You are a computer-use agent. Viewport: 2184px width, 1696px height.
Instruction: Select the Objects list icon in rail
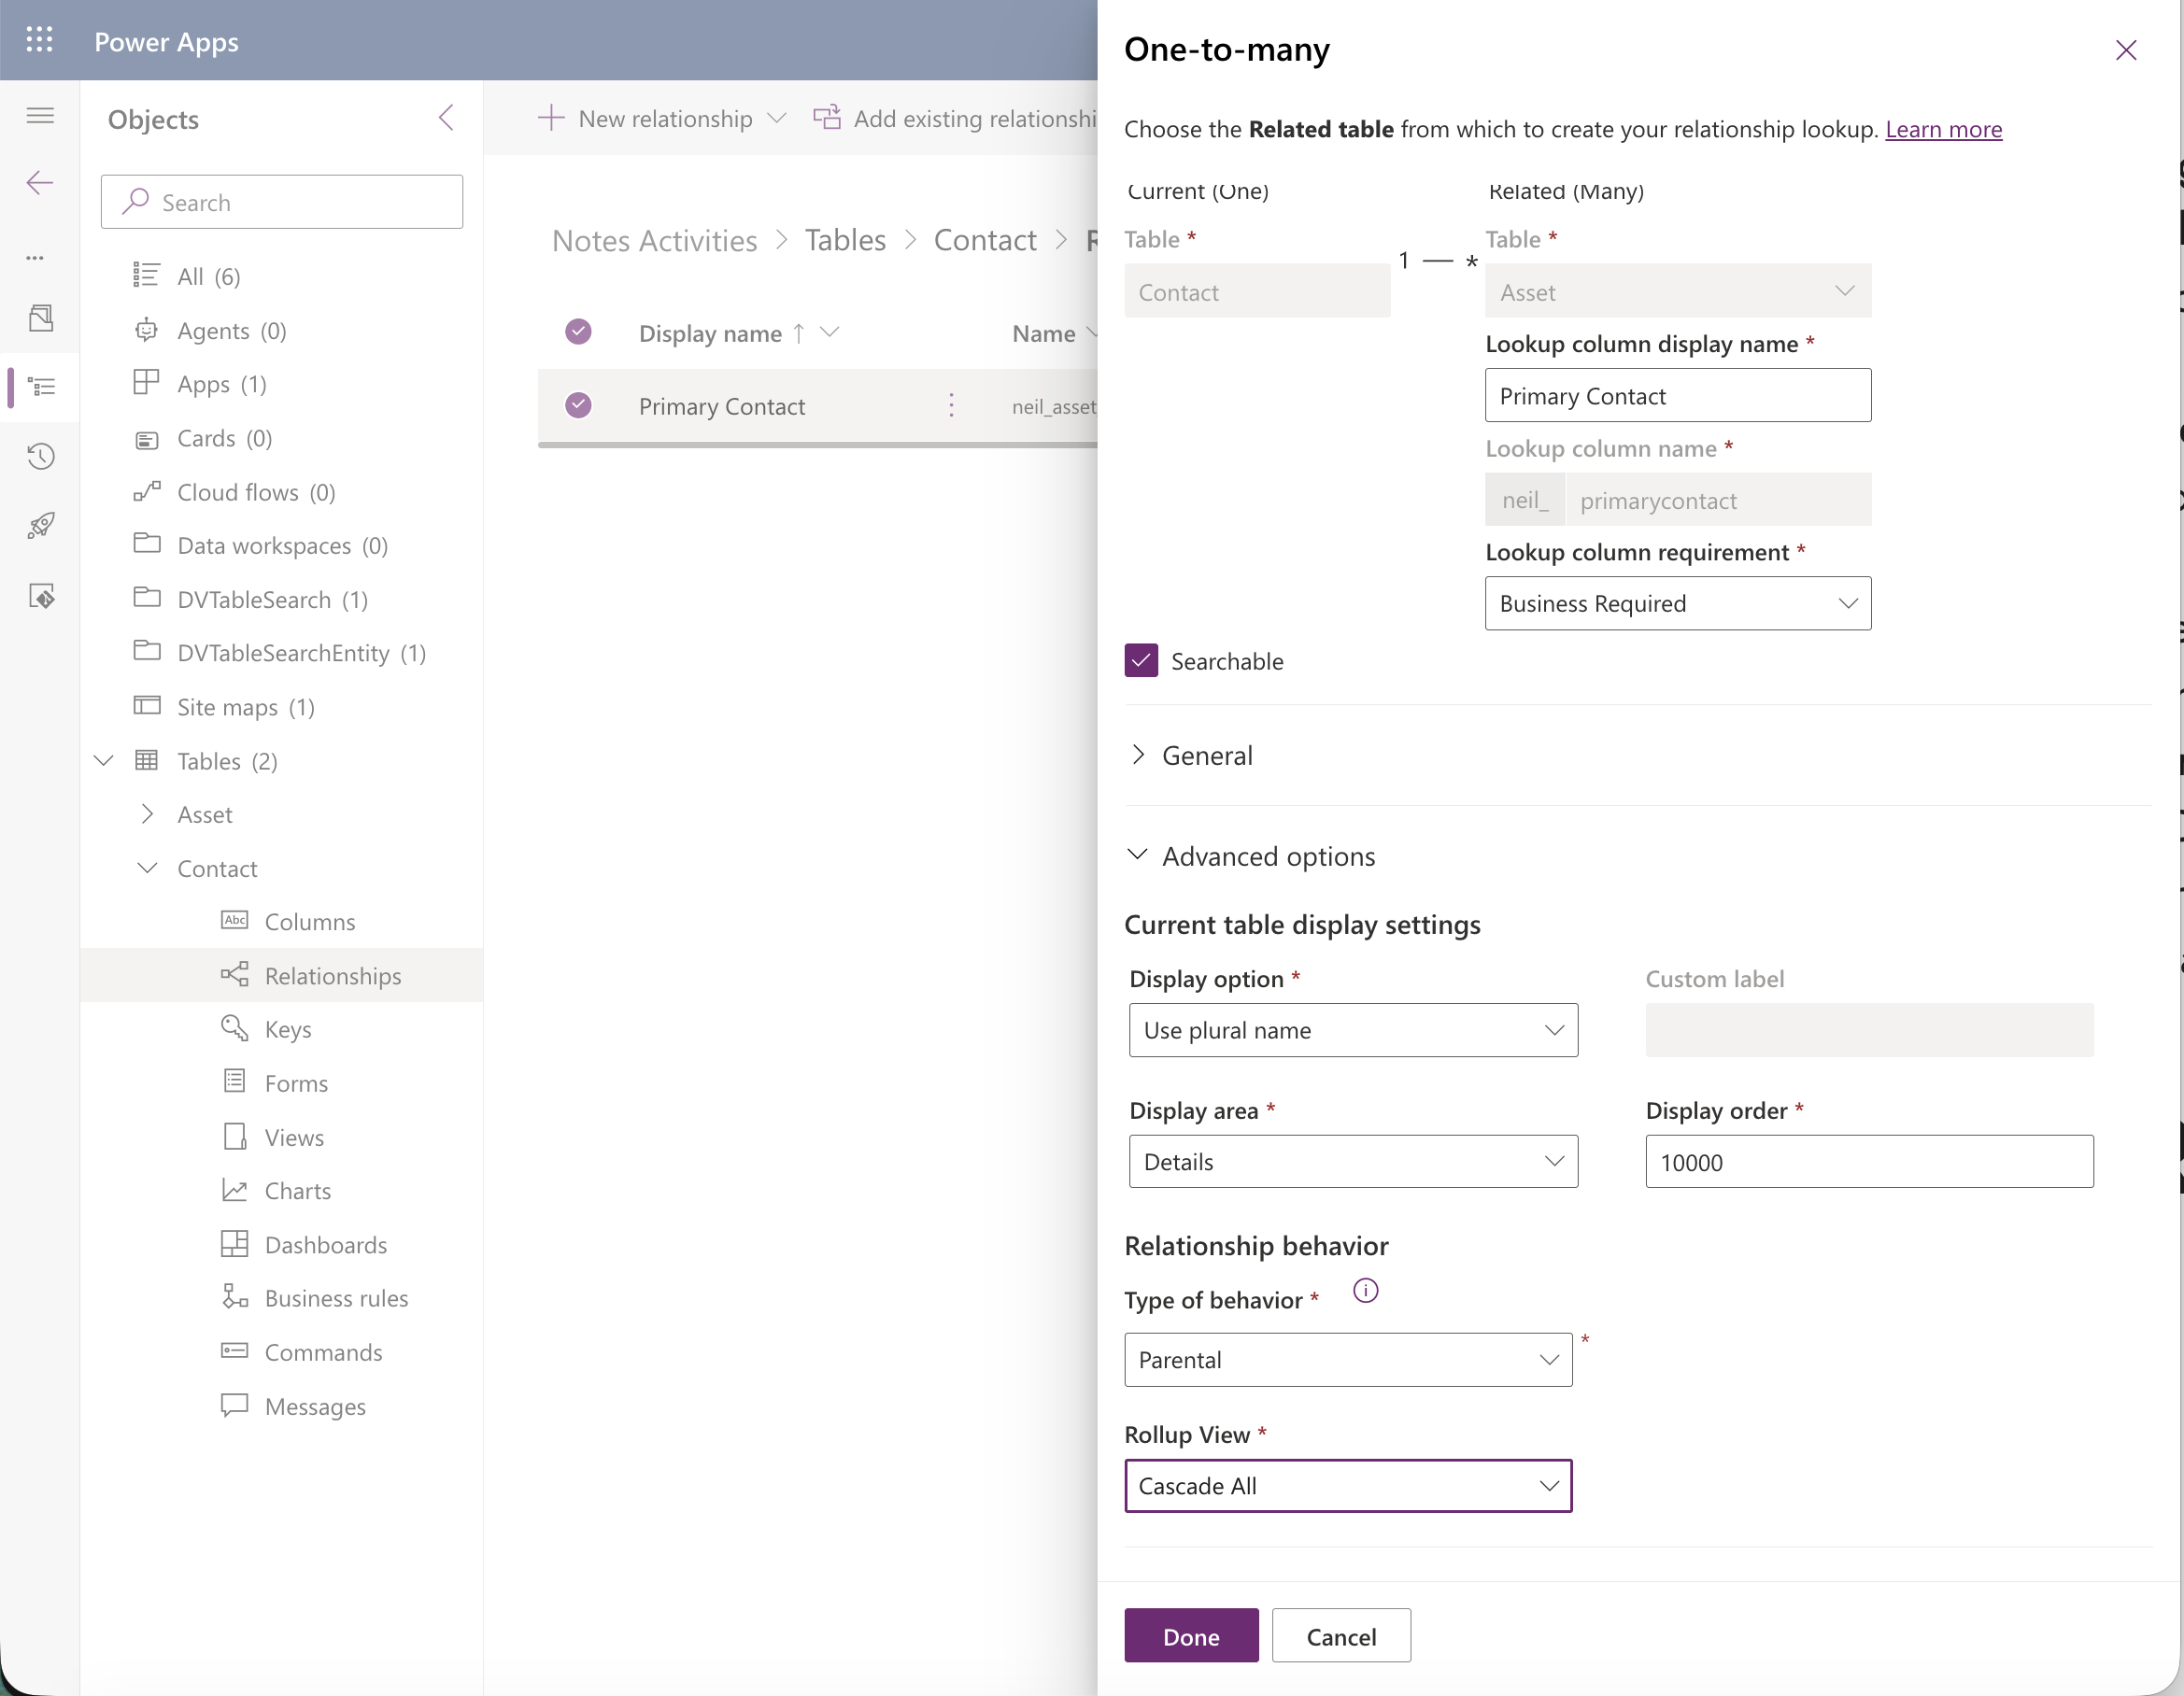click(x=41, y=386)
